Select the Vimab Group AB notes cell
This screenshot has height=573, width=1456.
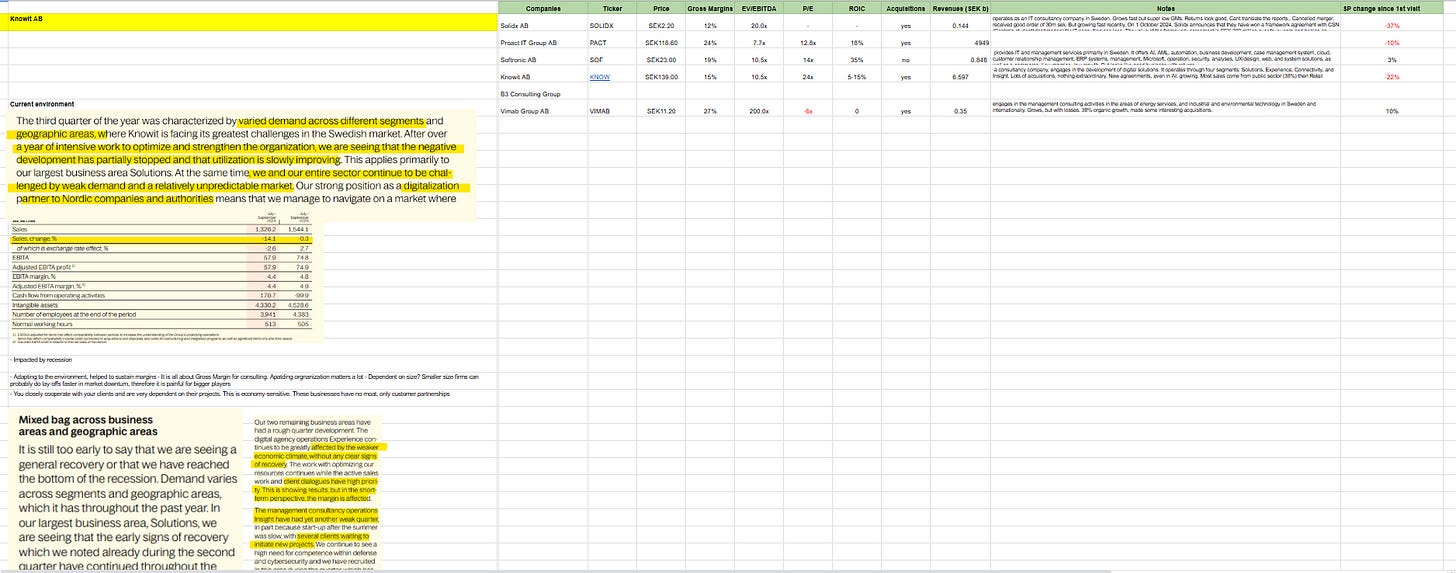click(1167, 110)
